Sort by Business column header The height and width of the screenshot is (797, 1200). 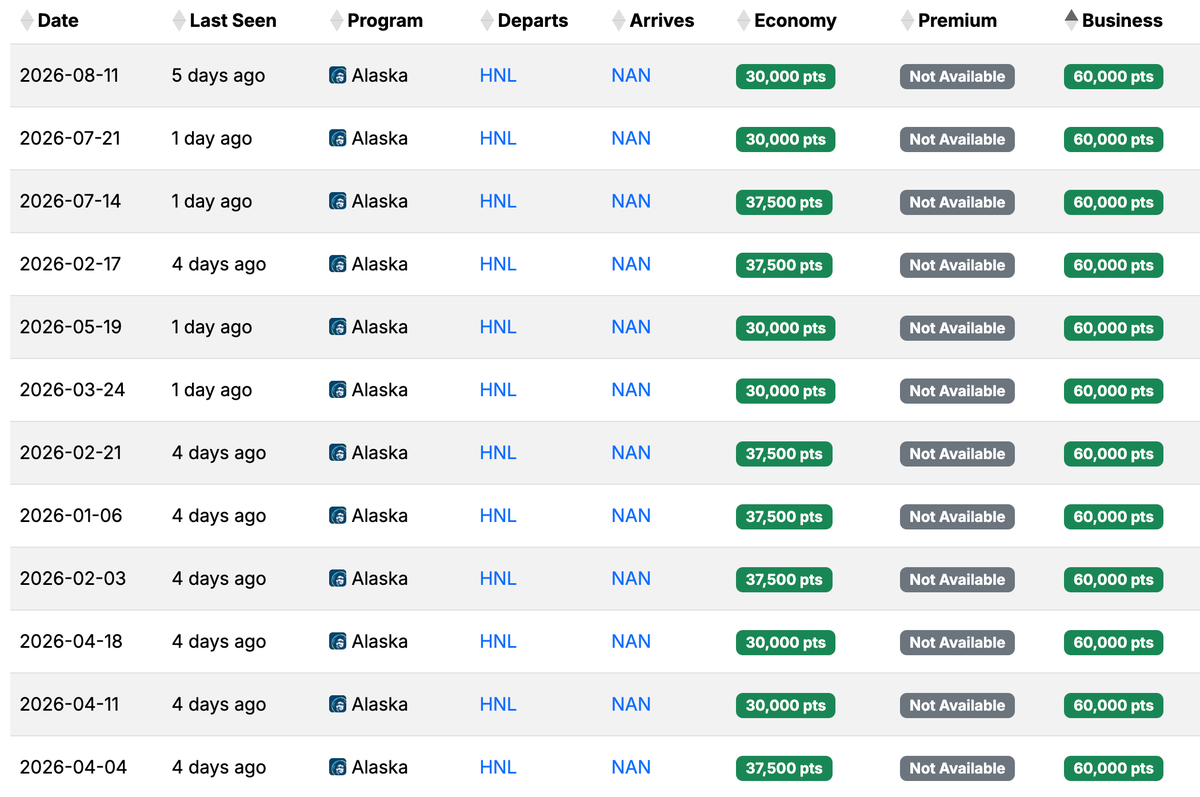(1113, 20)
